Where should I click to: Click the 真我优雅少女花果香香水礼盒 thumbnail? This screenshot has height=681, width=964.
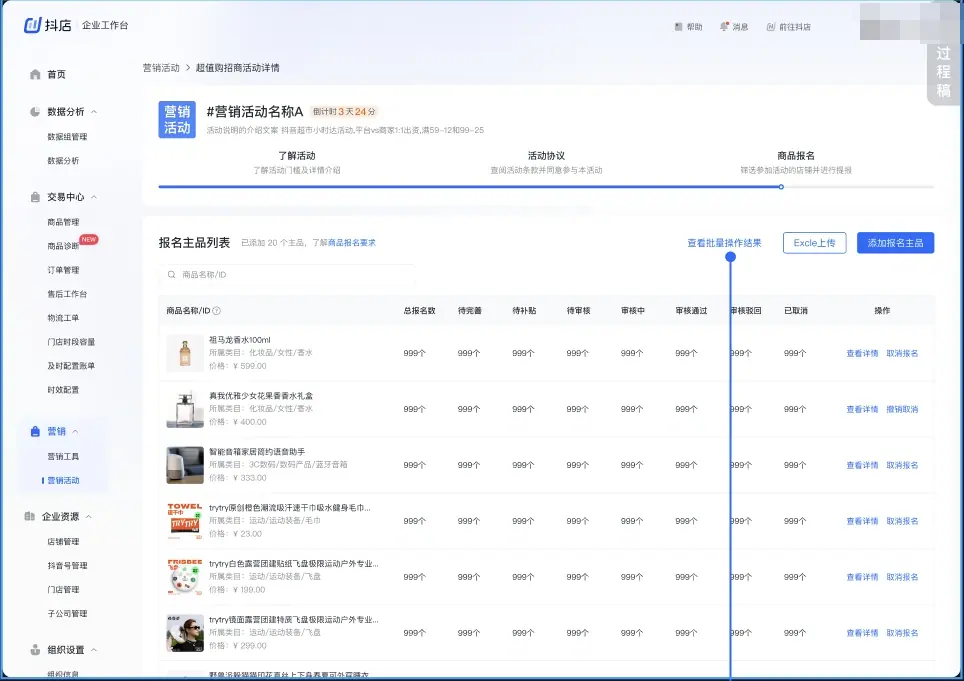tap(185, 409)
